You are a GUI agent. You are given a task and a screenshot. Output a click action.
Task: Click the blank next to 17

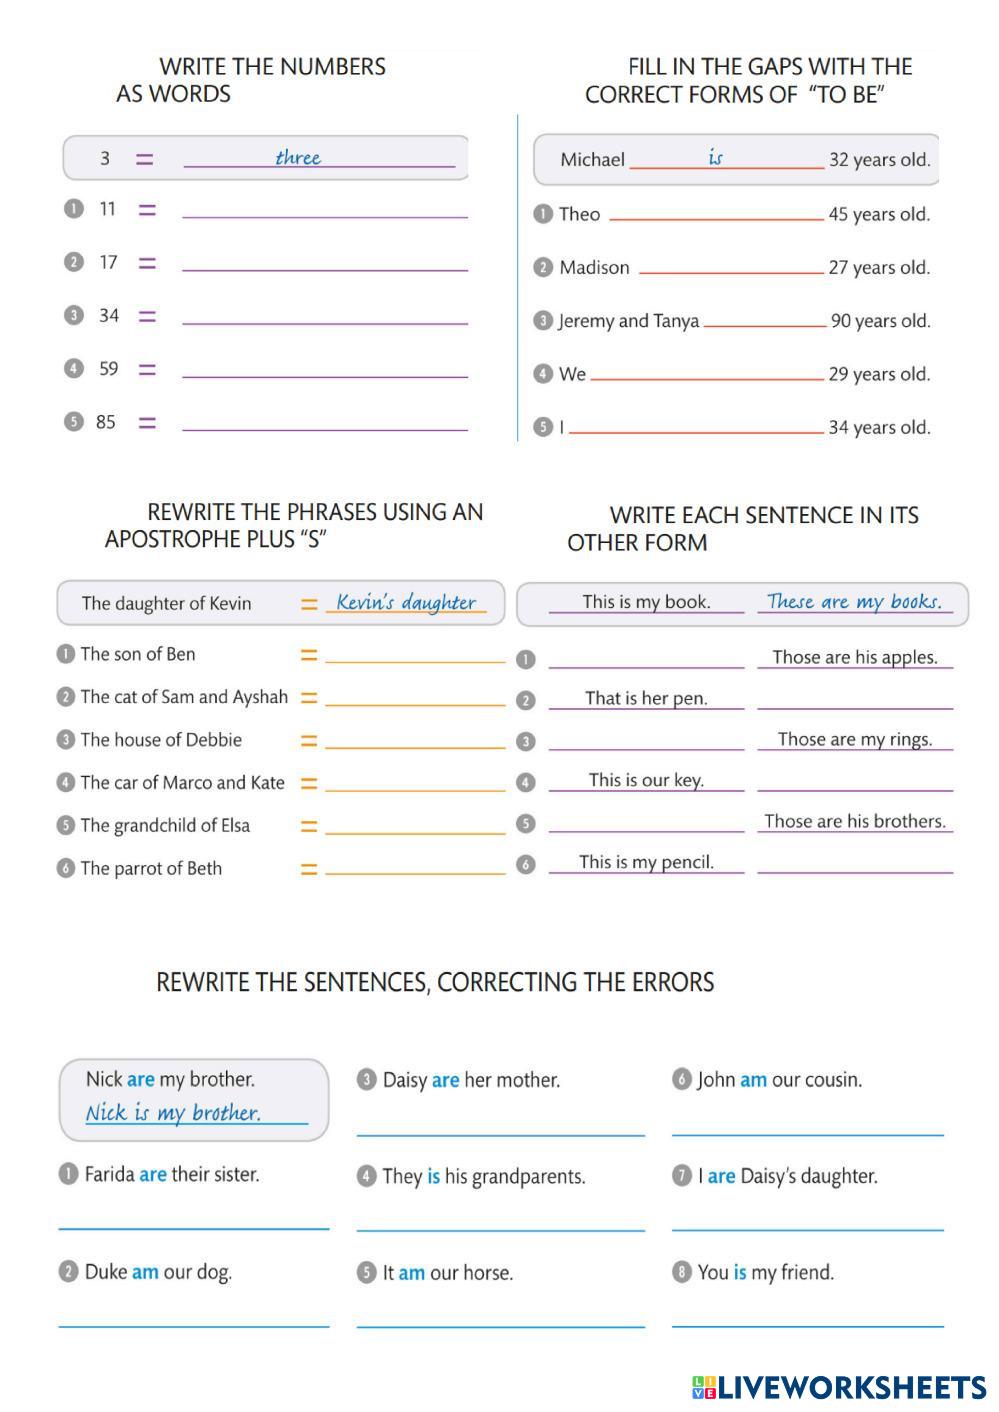click(x=325, y=261)
